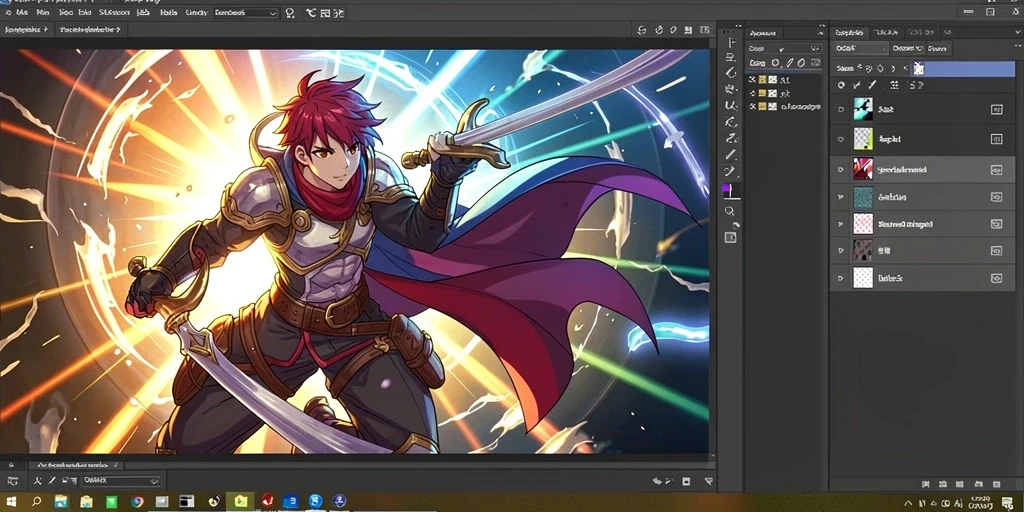The width and height of the screenshot is (1024, 512).
Task: Open the dropdown in the top menu bar
Action: coord(246,12)
